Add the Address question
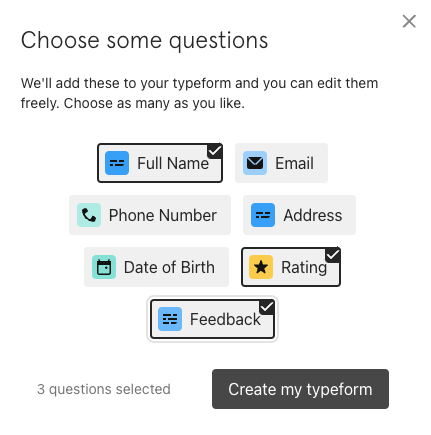The width and height of the screenshot is (431, 435). click(299, 215)
